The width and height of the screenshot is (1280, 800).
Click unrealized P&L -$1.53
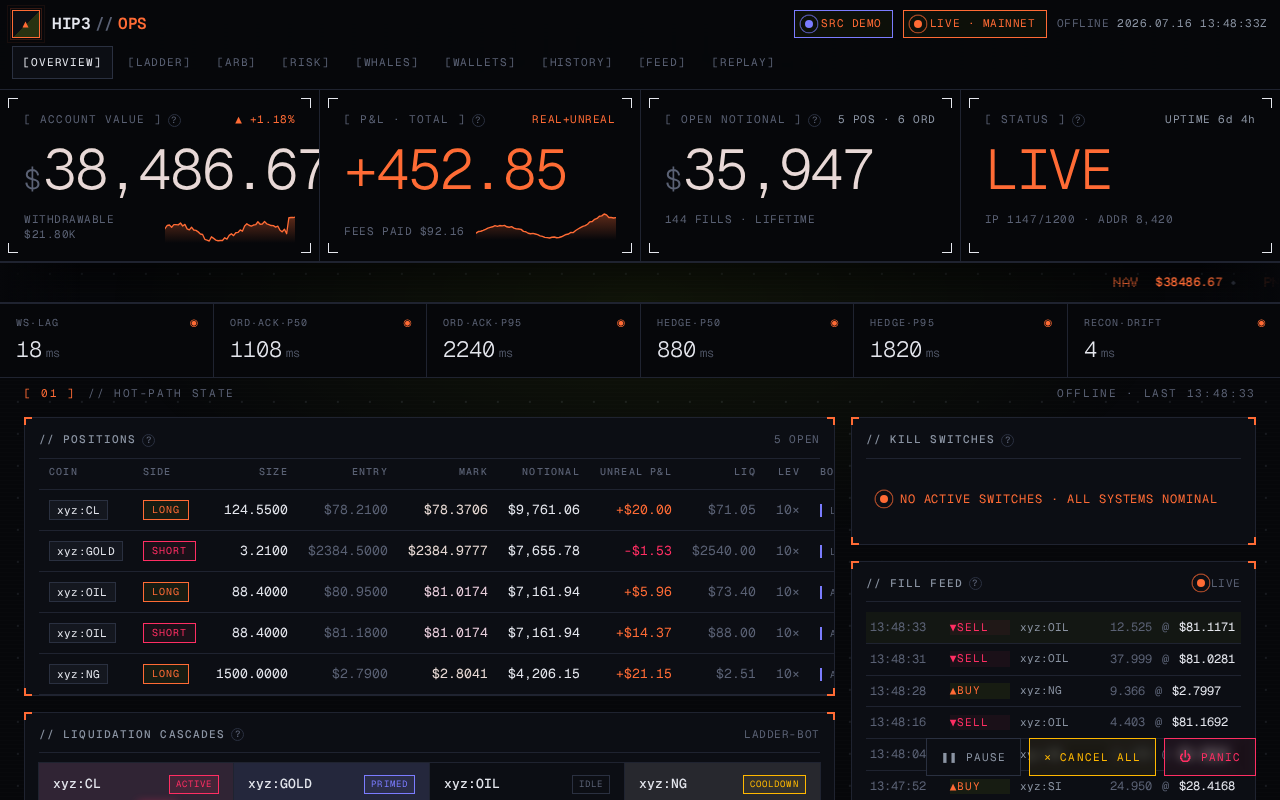(x=648, y=551)
